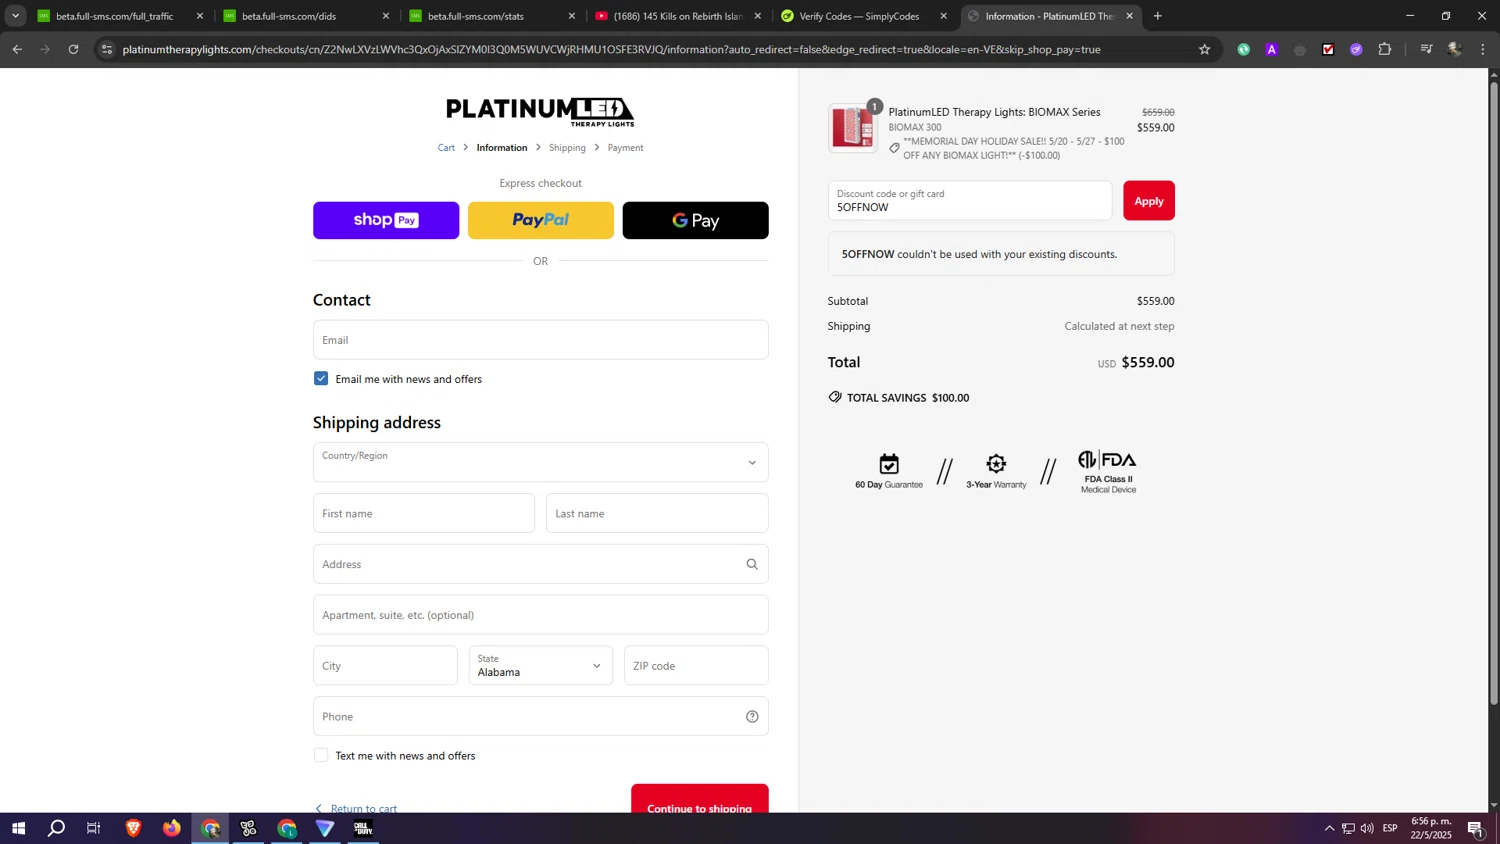Viewport: 1500px width, 844px height.
Task: Open the Call of Duty taskbar icon
Action: 363,828
